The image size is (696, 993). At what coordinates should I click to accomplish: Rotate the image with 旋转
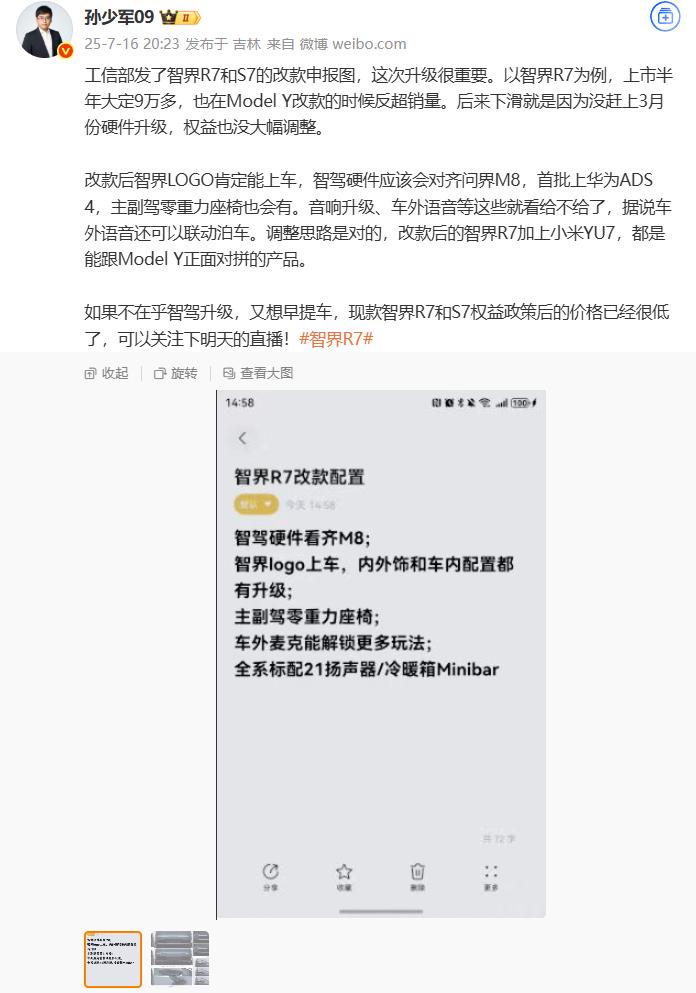[x=175, y=373]
